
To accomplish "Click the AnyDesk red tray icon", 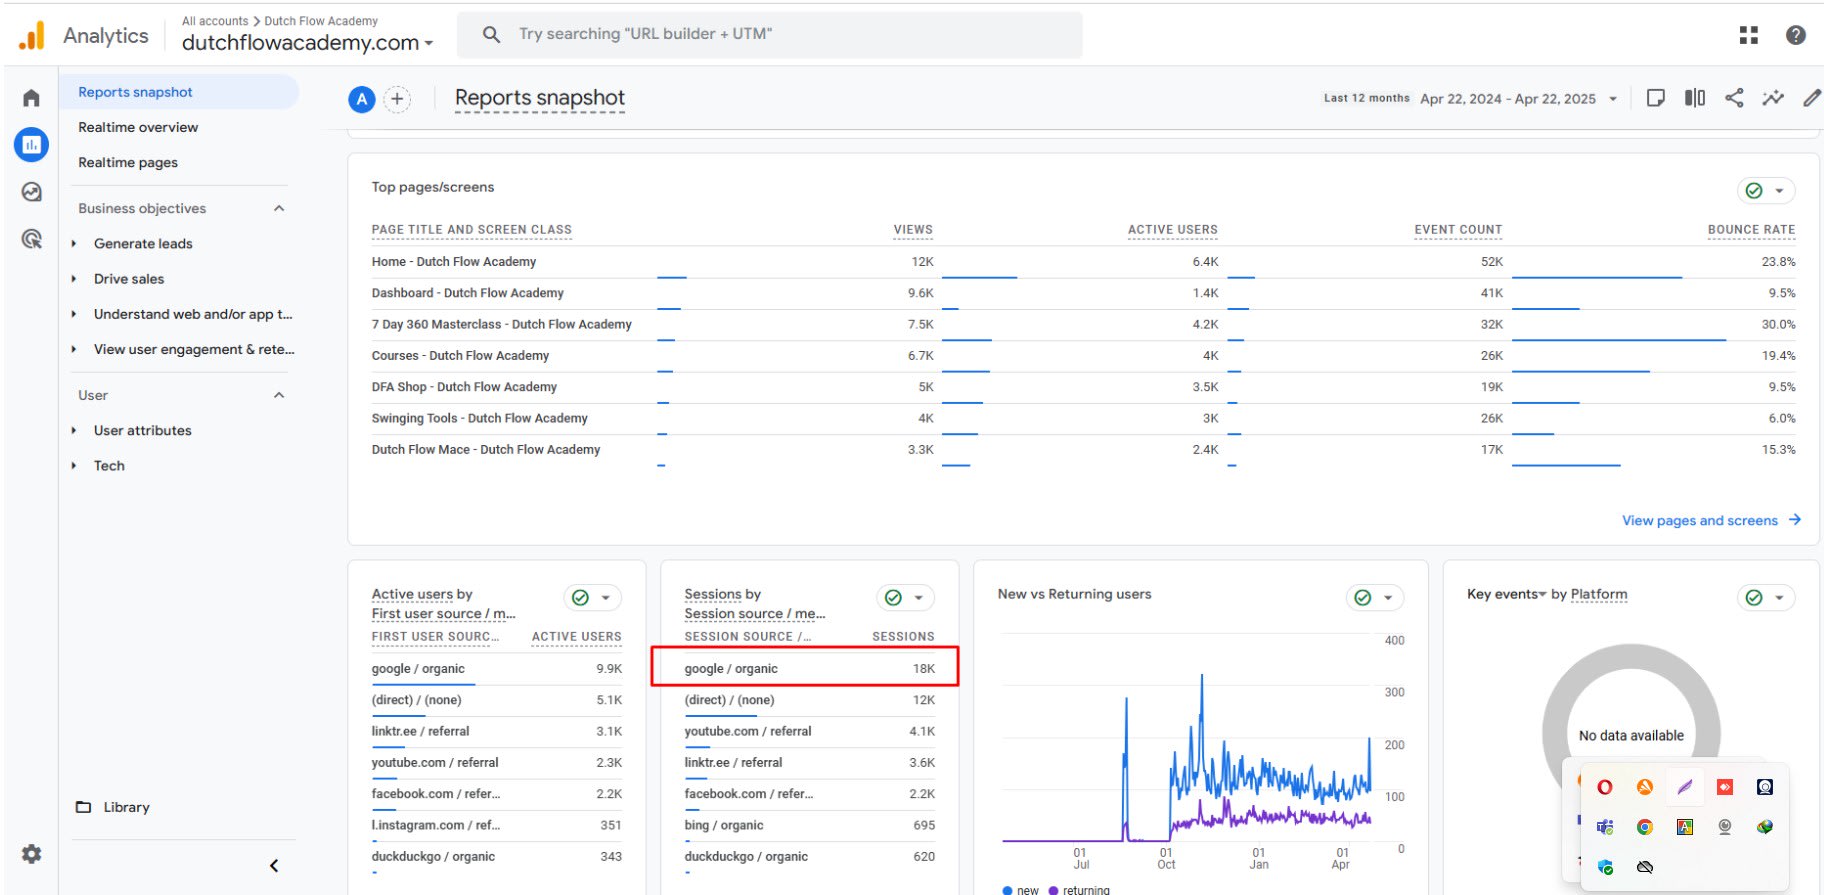I will (x=1725, y=787).
